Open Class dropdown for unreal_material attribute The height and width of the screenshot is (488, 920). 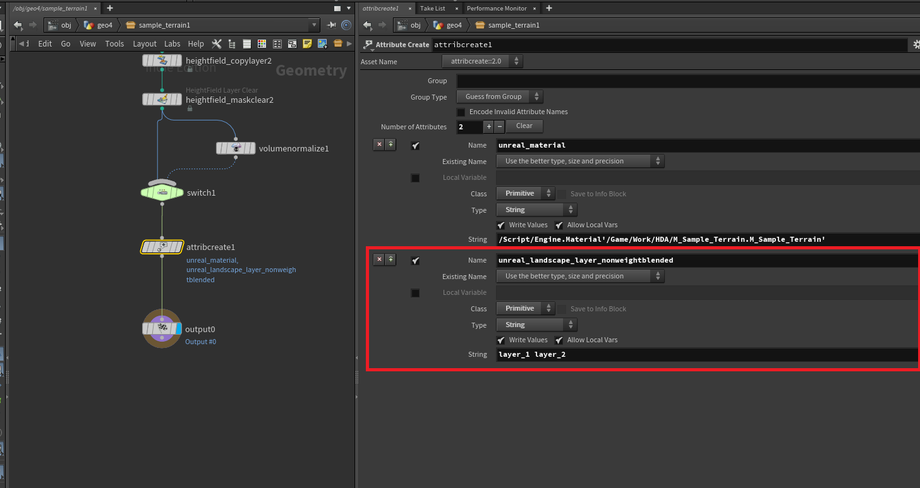(x=527, y=193)
